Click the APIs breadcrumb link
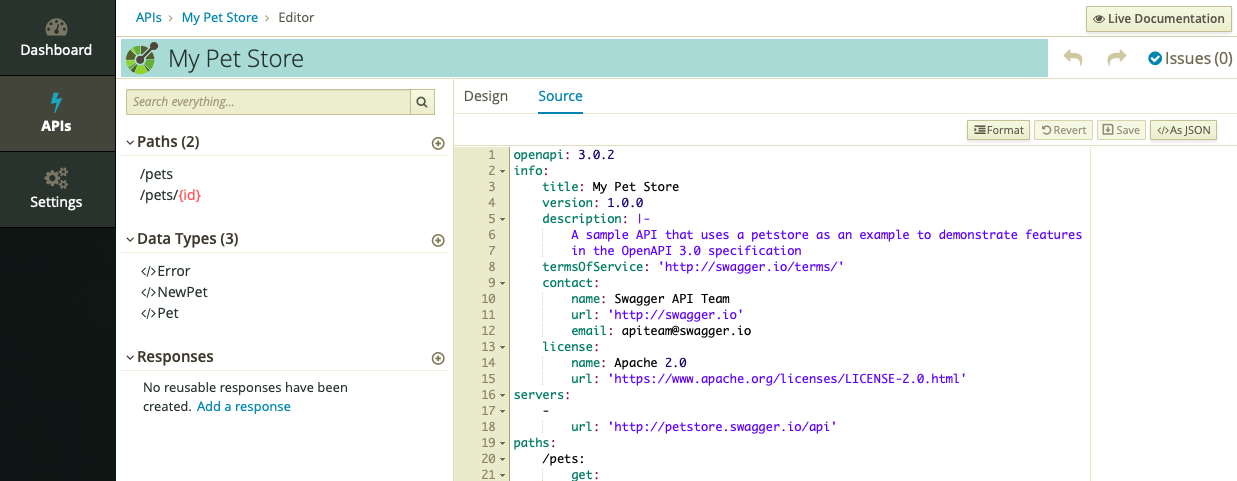The image size is (1237, 481). click(x=150, y=18)
